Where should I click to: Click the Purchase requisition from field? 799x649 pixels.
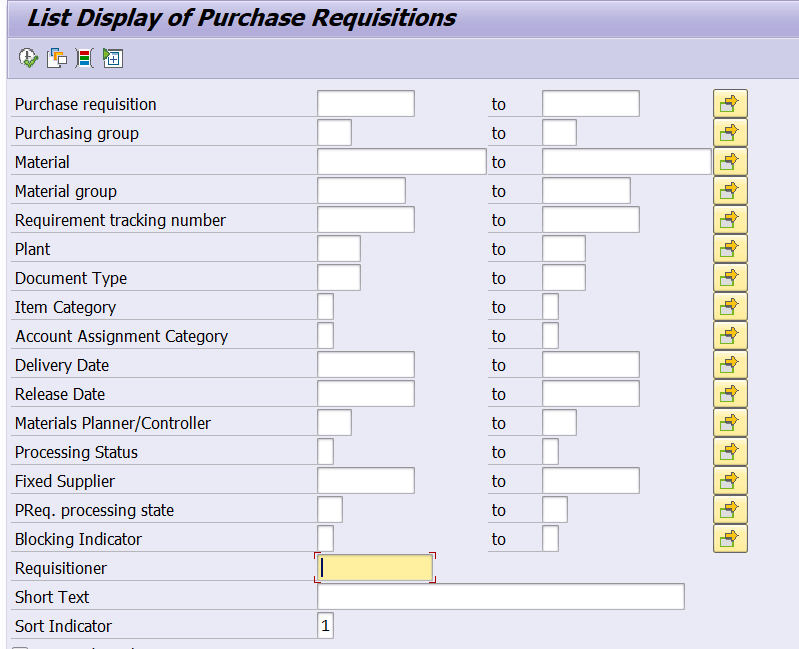365,104
